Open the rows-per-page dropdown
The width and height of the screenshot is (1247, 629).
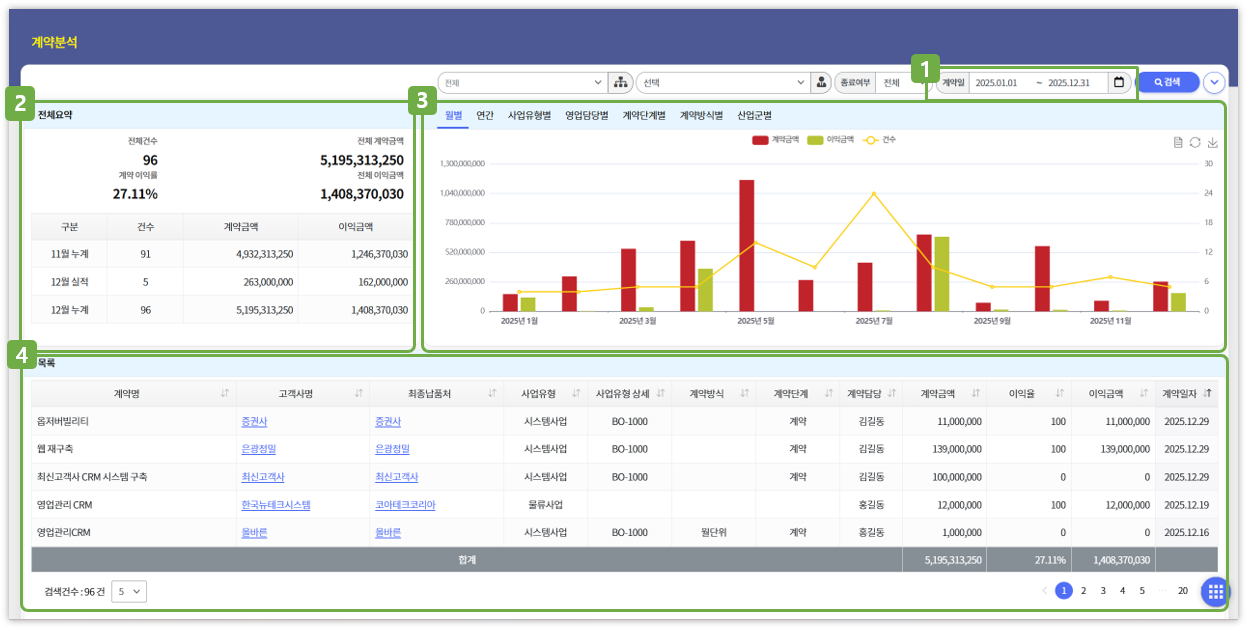tap(129, 591)
